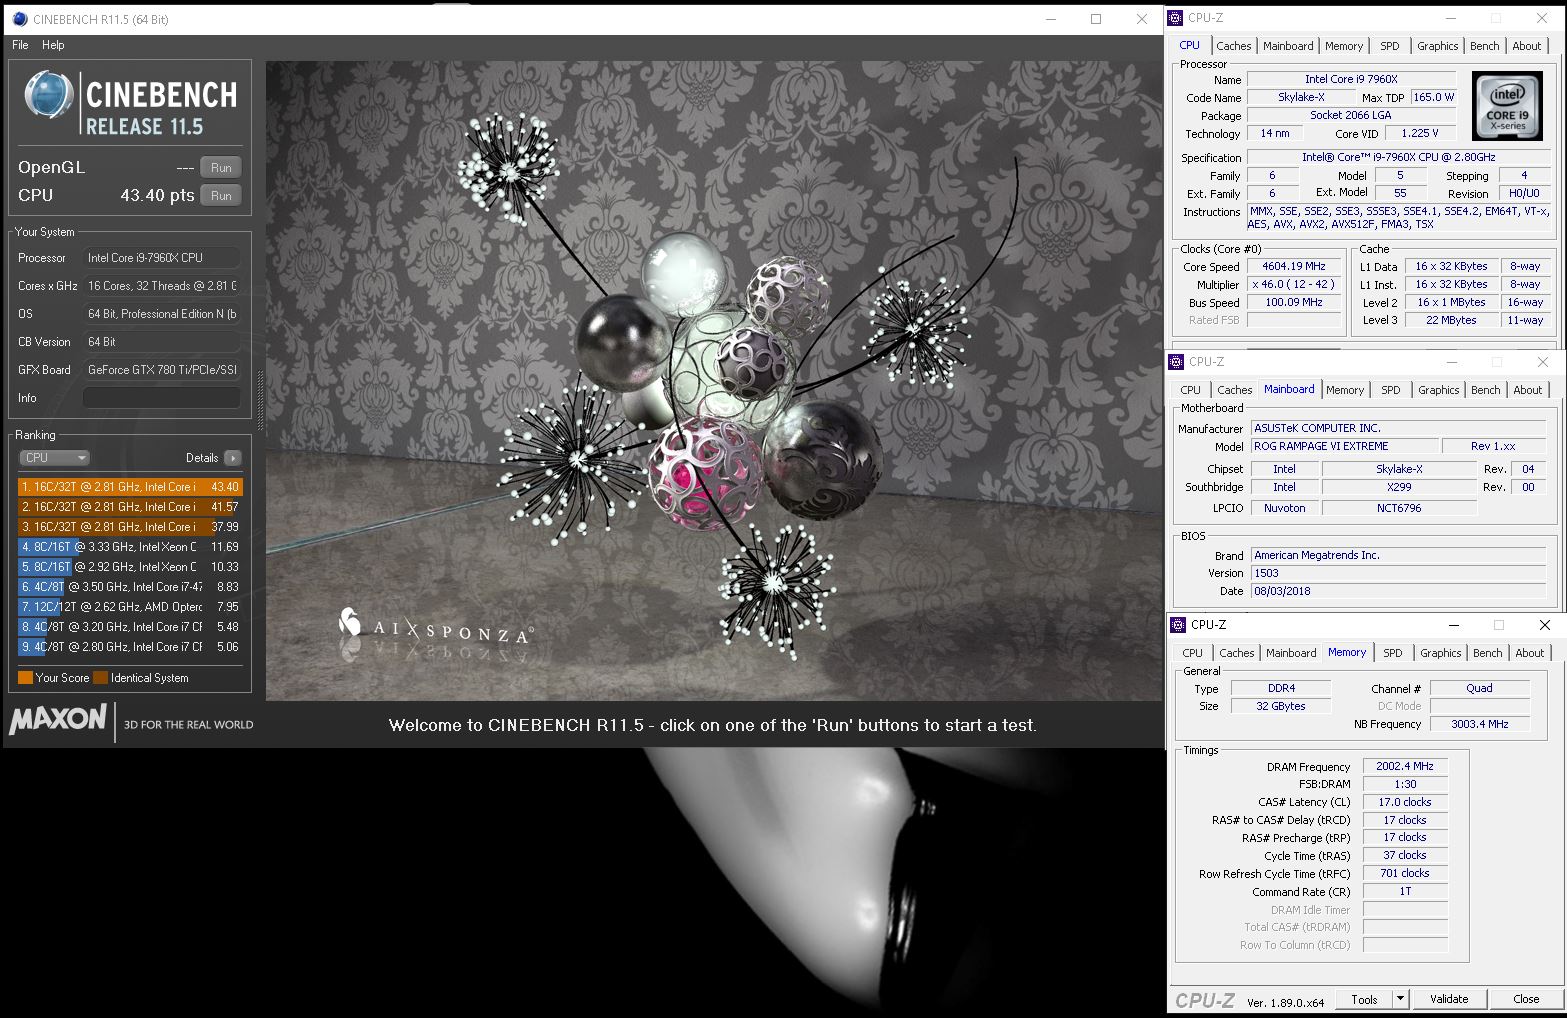Click the BIOS version 1503 field
Image resolution: width=1567 pixels, height=1018 pixels.
[x=1398, y=574]
